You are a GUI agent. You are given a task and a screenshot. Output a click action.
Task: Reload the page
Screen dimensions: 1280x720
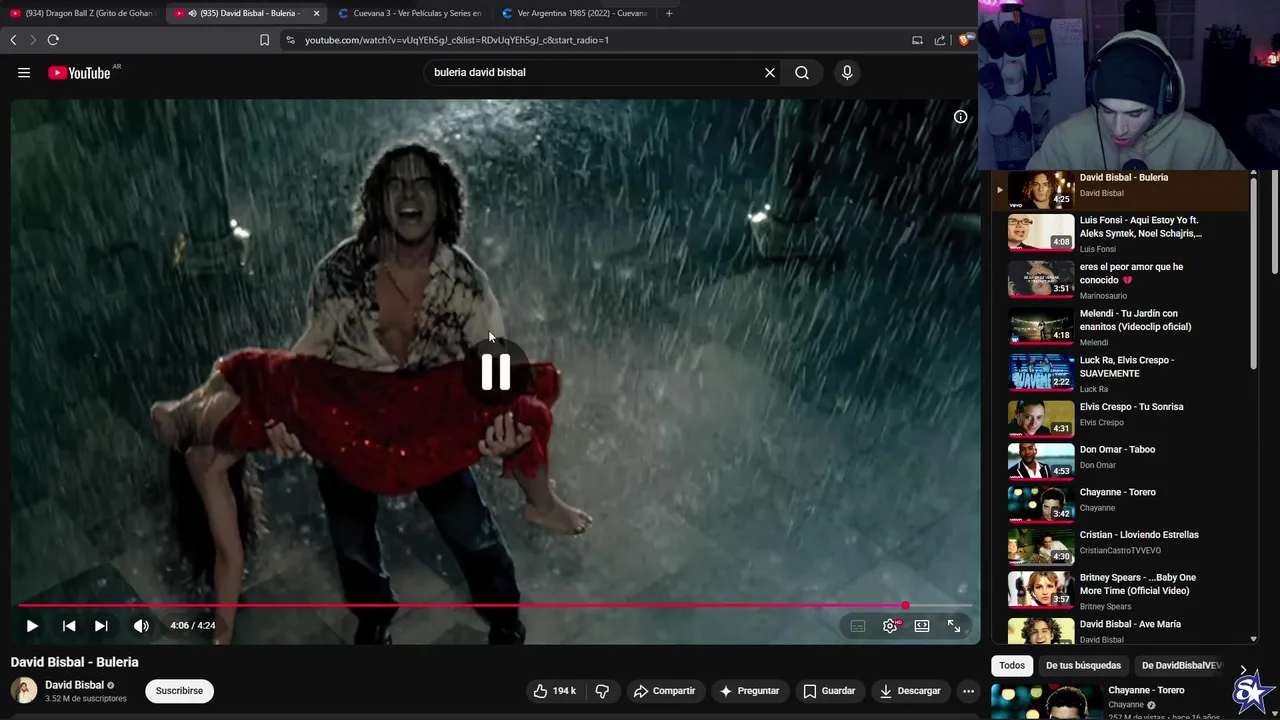pyautogui.click(x=53, y=40)
